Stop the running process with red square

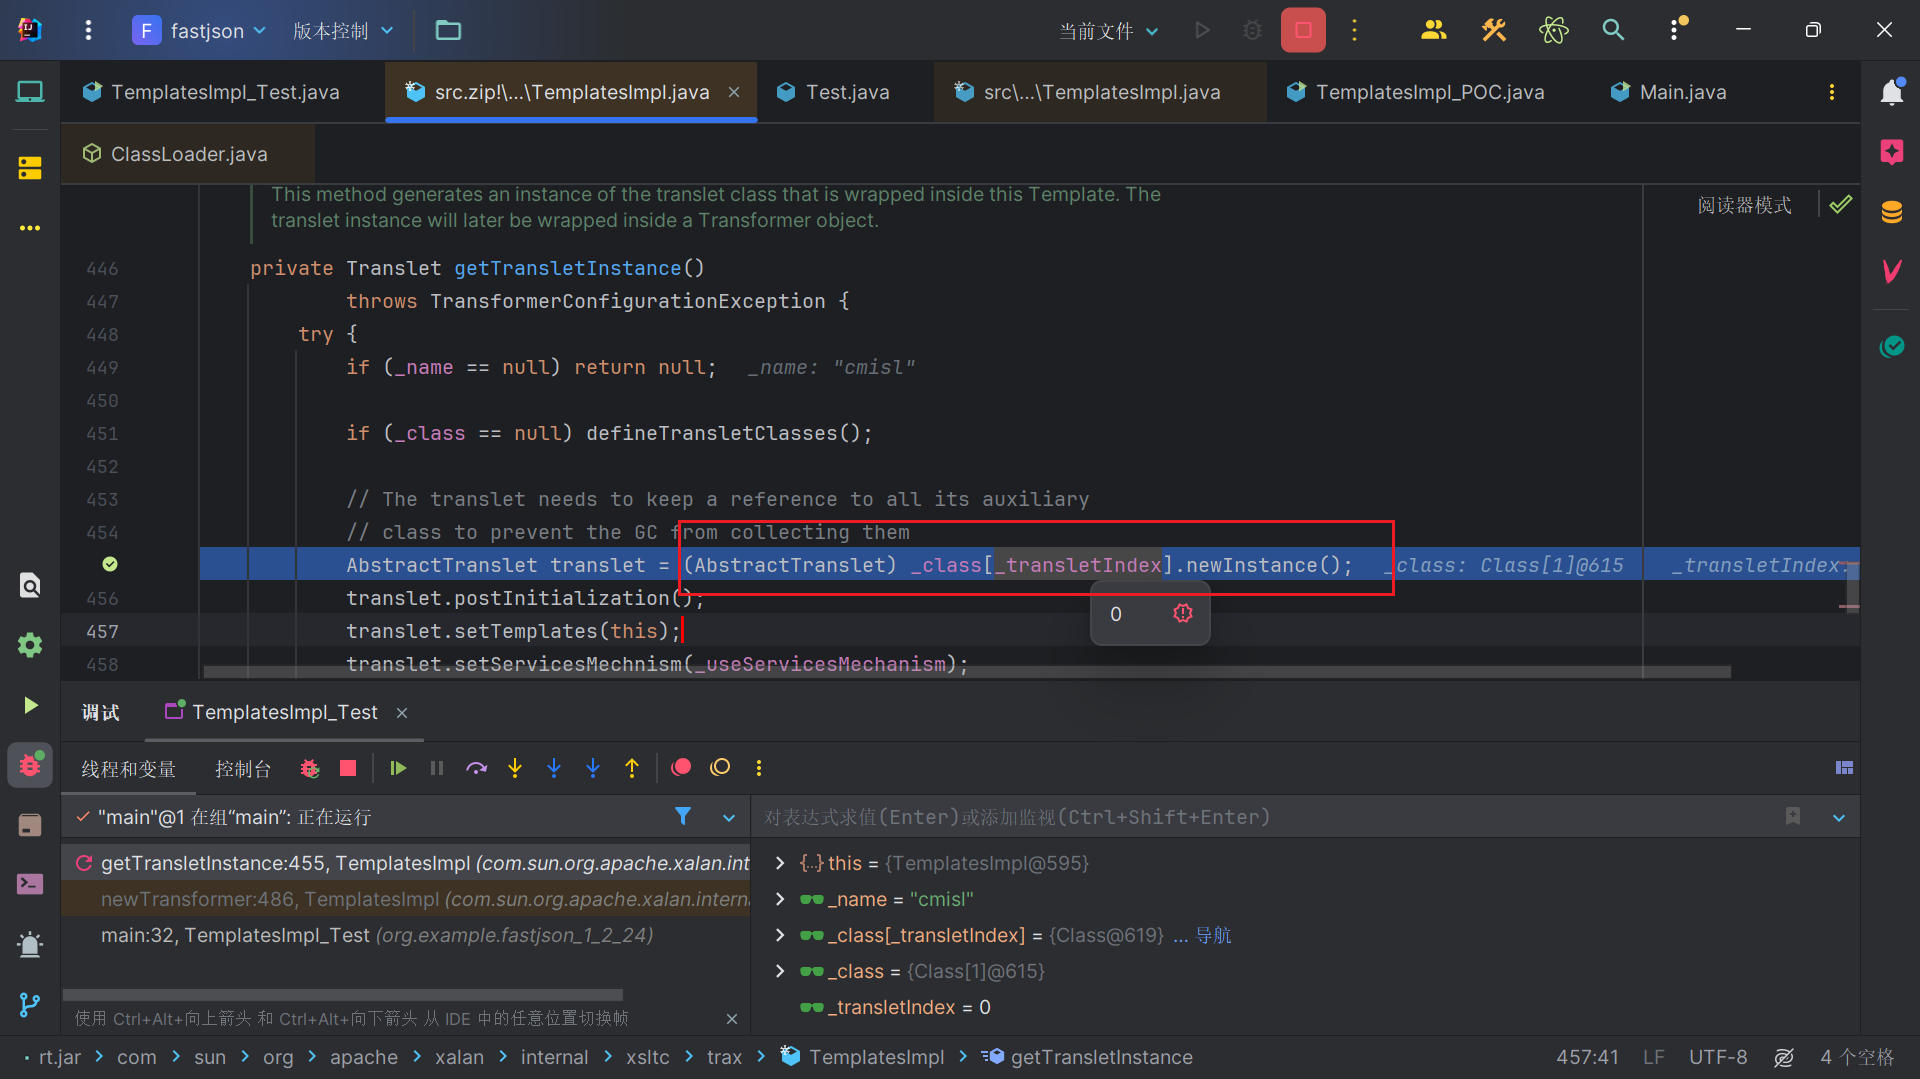coord(1303,30)
